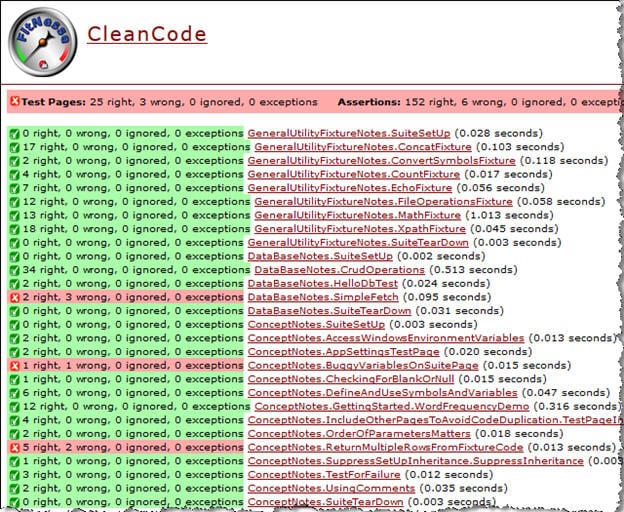Click green check icon for XpathFixture row

[x=14, y=230]
